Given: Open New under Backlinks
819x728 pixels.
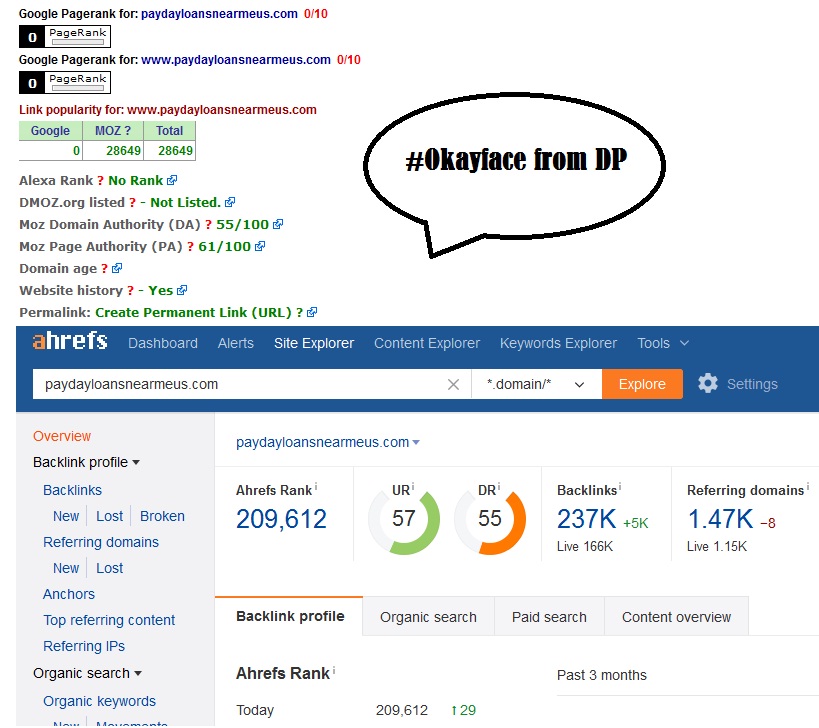Looking at the screenshot, I should tap(66, 516).
